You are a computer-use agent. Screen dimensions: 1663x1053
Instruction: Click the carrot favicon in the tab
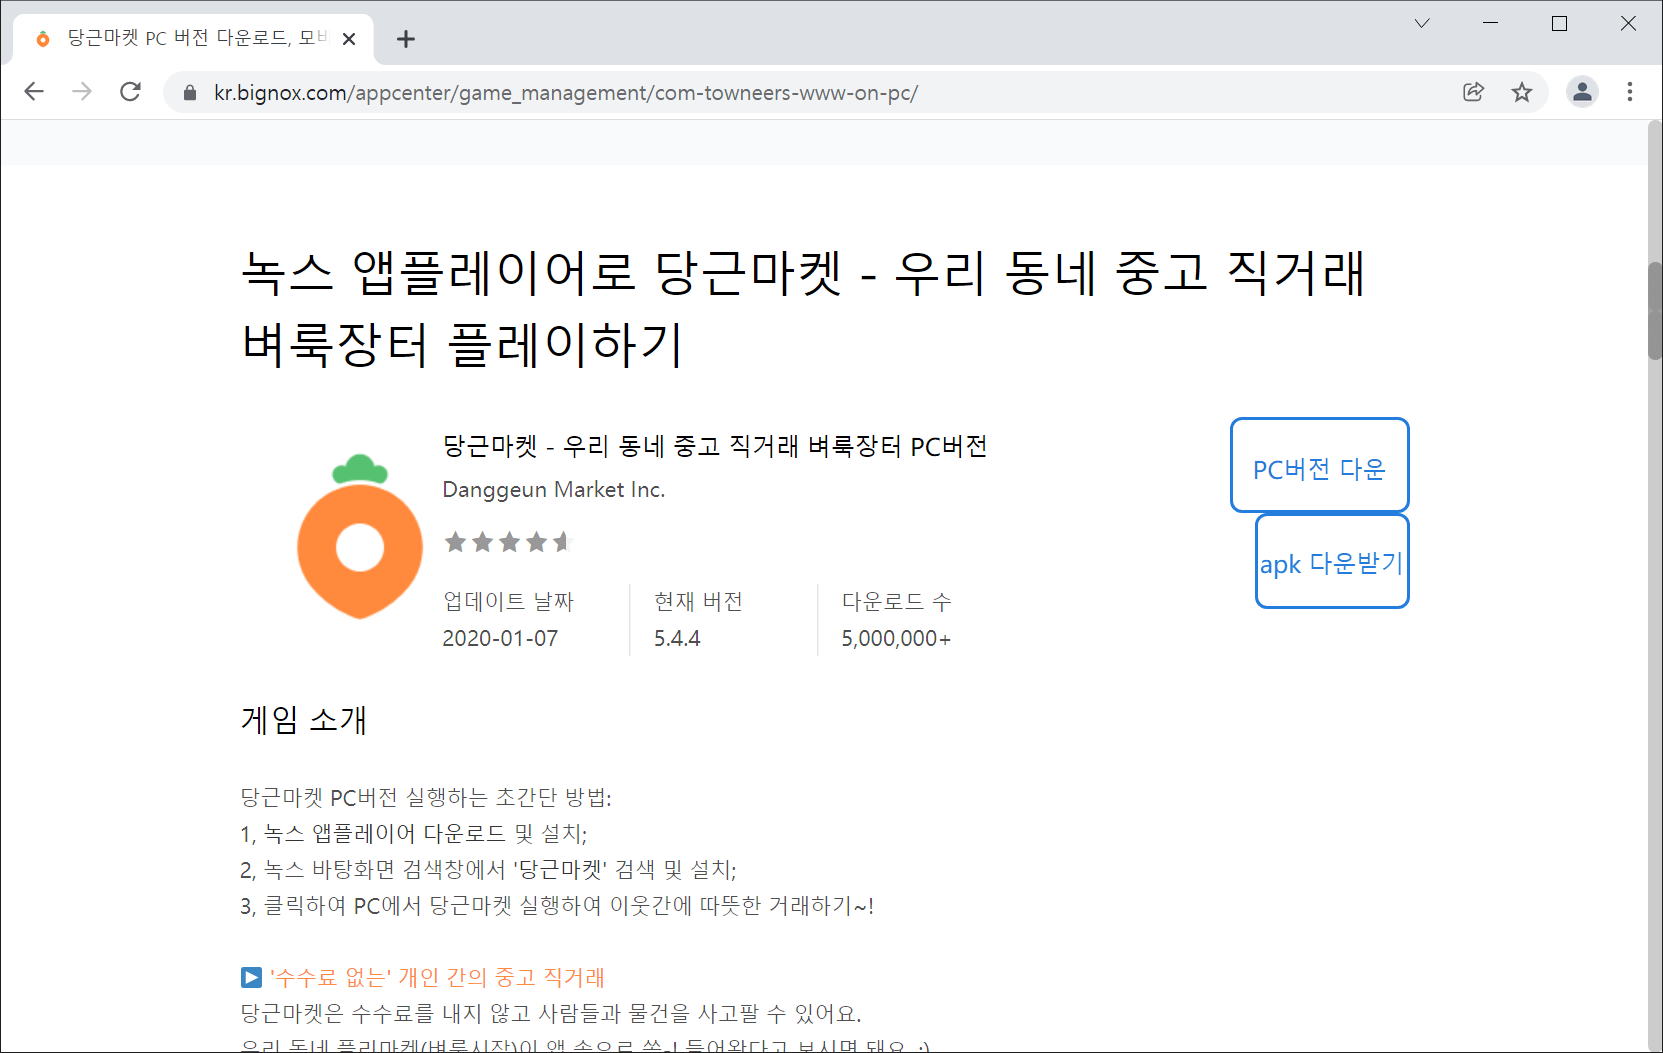click(43, 39)
